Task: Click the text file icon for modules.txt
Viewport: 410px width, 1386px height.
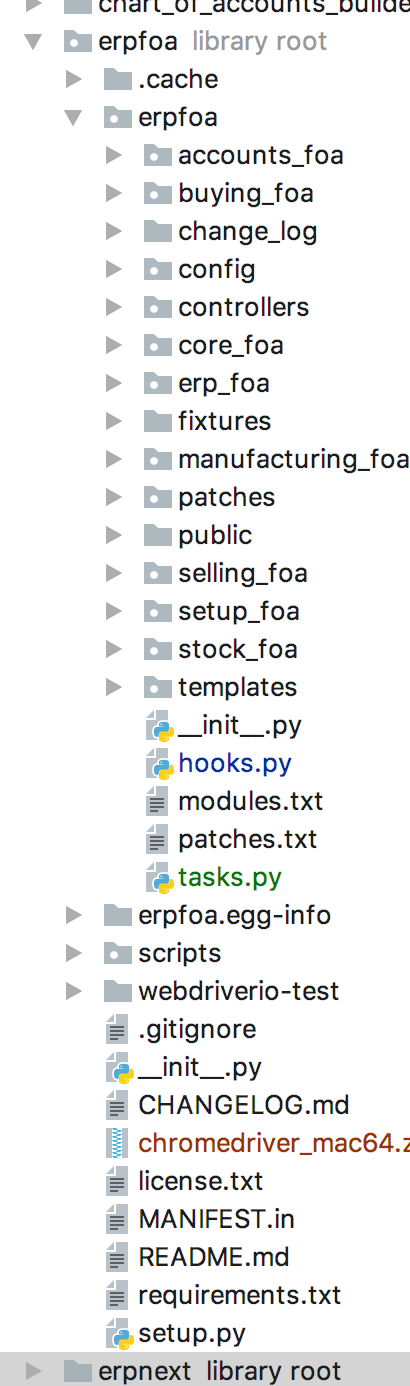Action: [157, 802]
